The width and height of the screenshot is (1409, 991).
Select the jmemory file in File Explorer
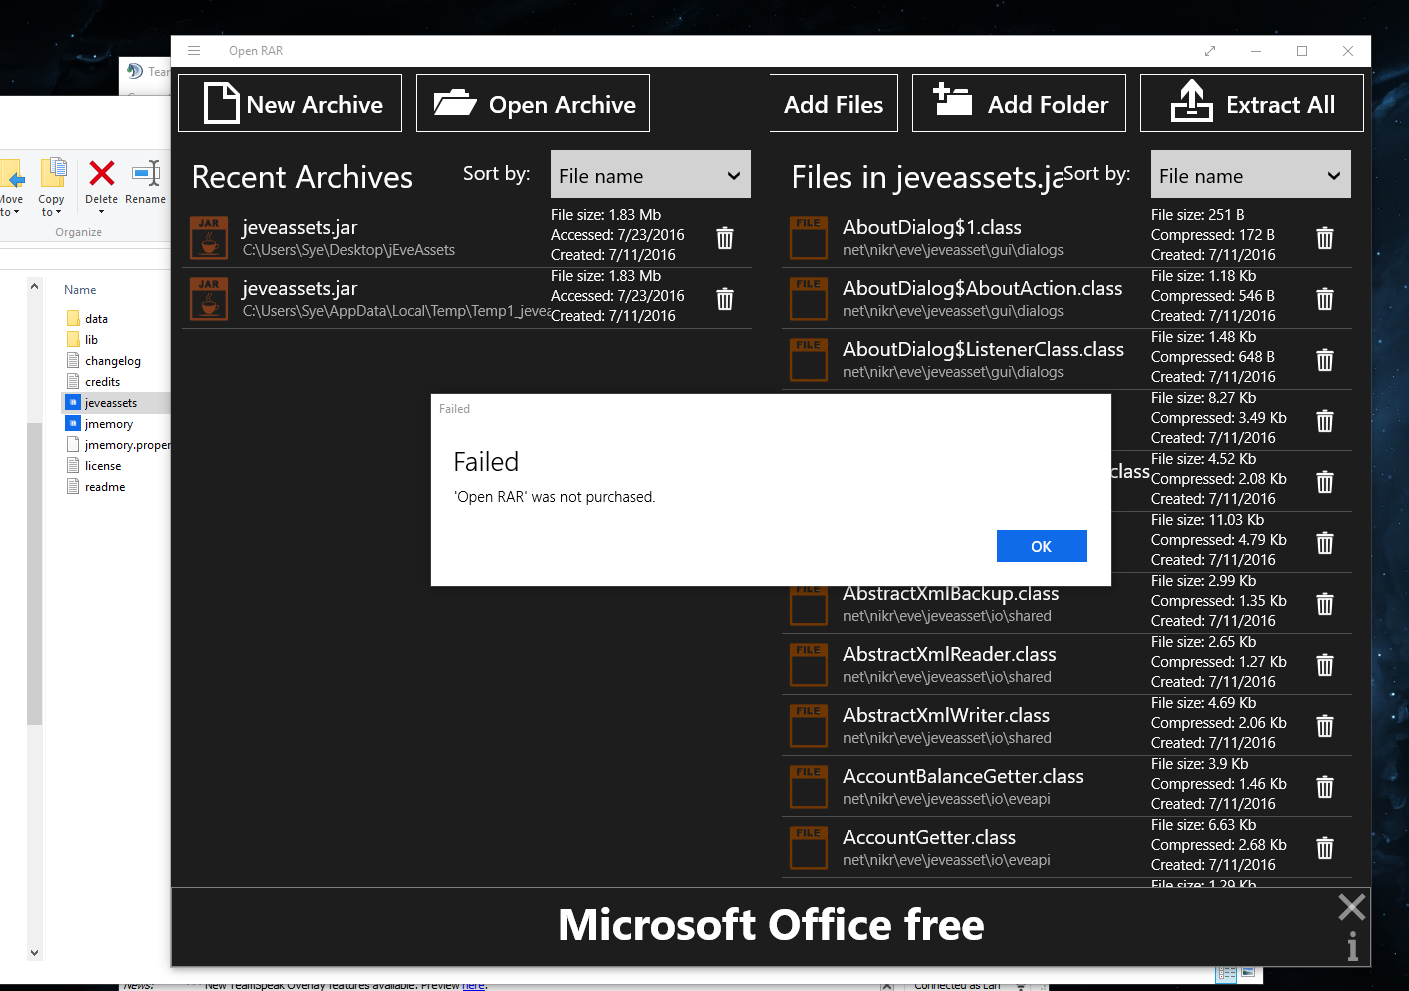tap(108, 424)
